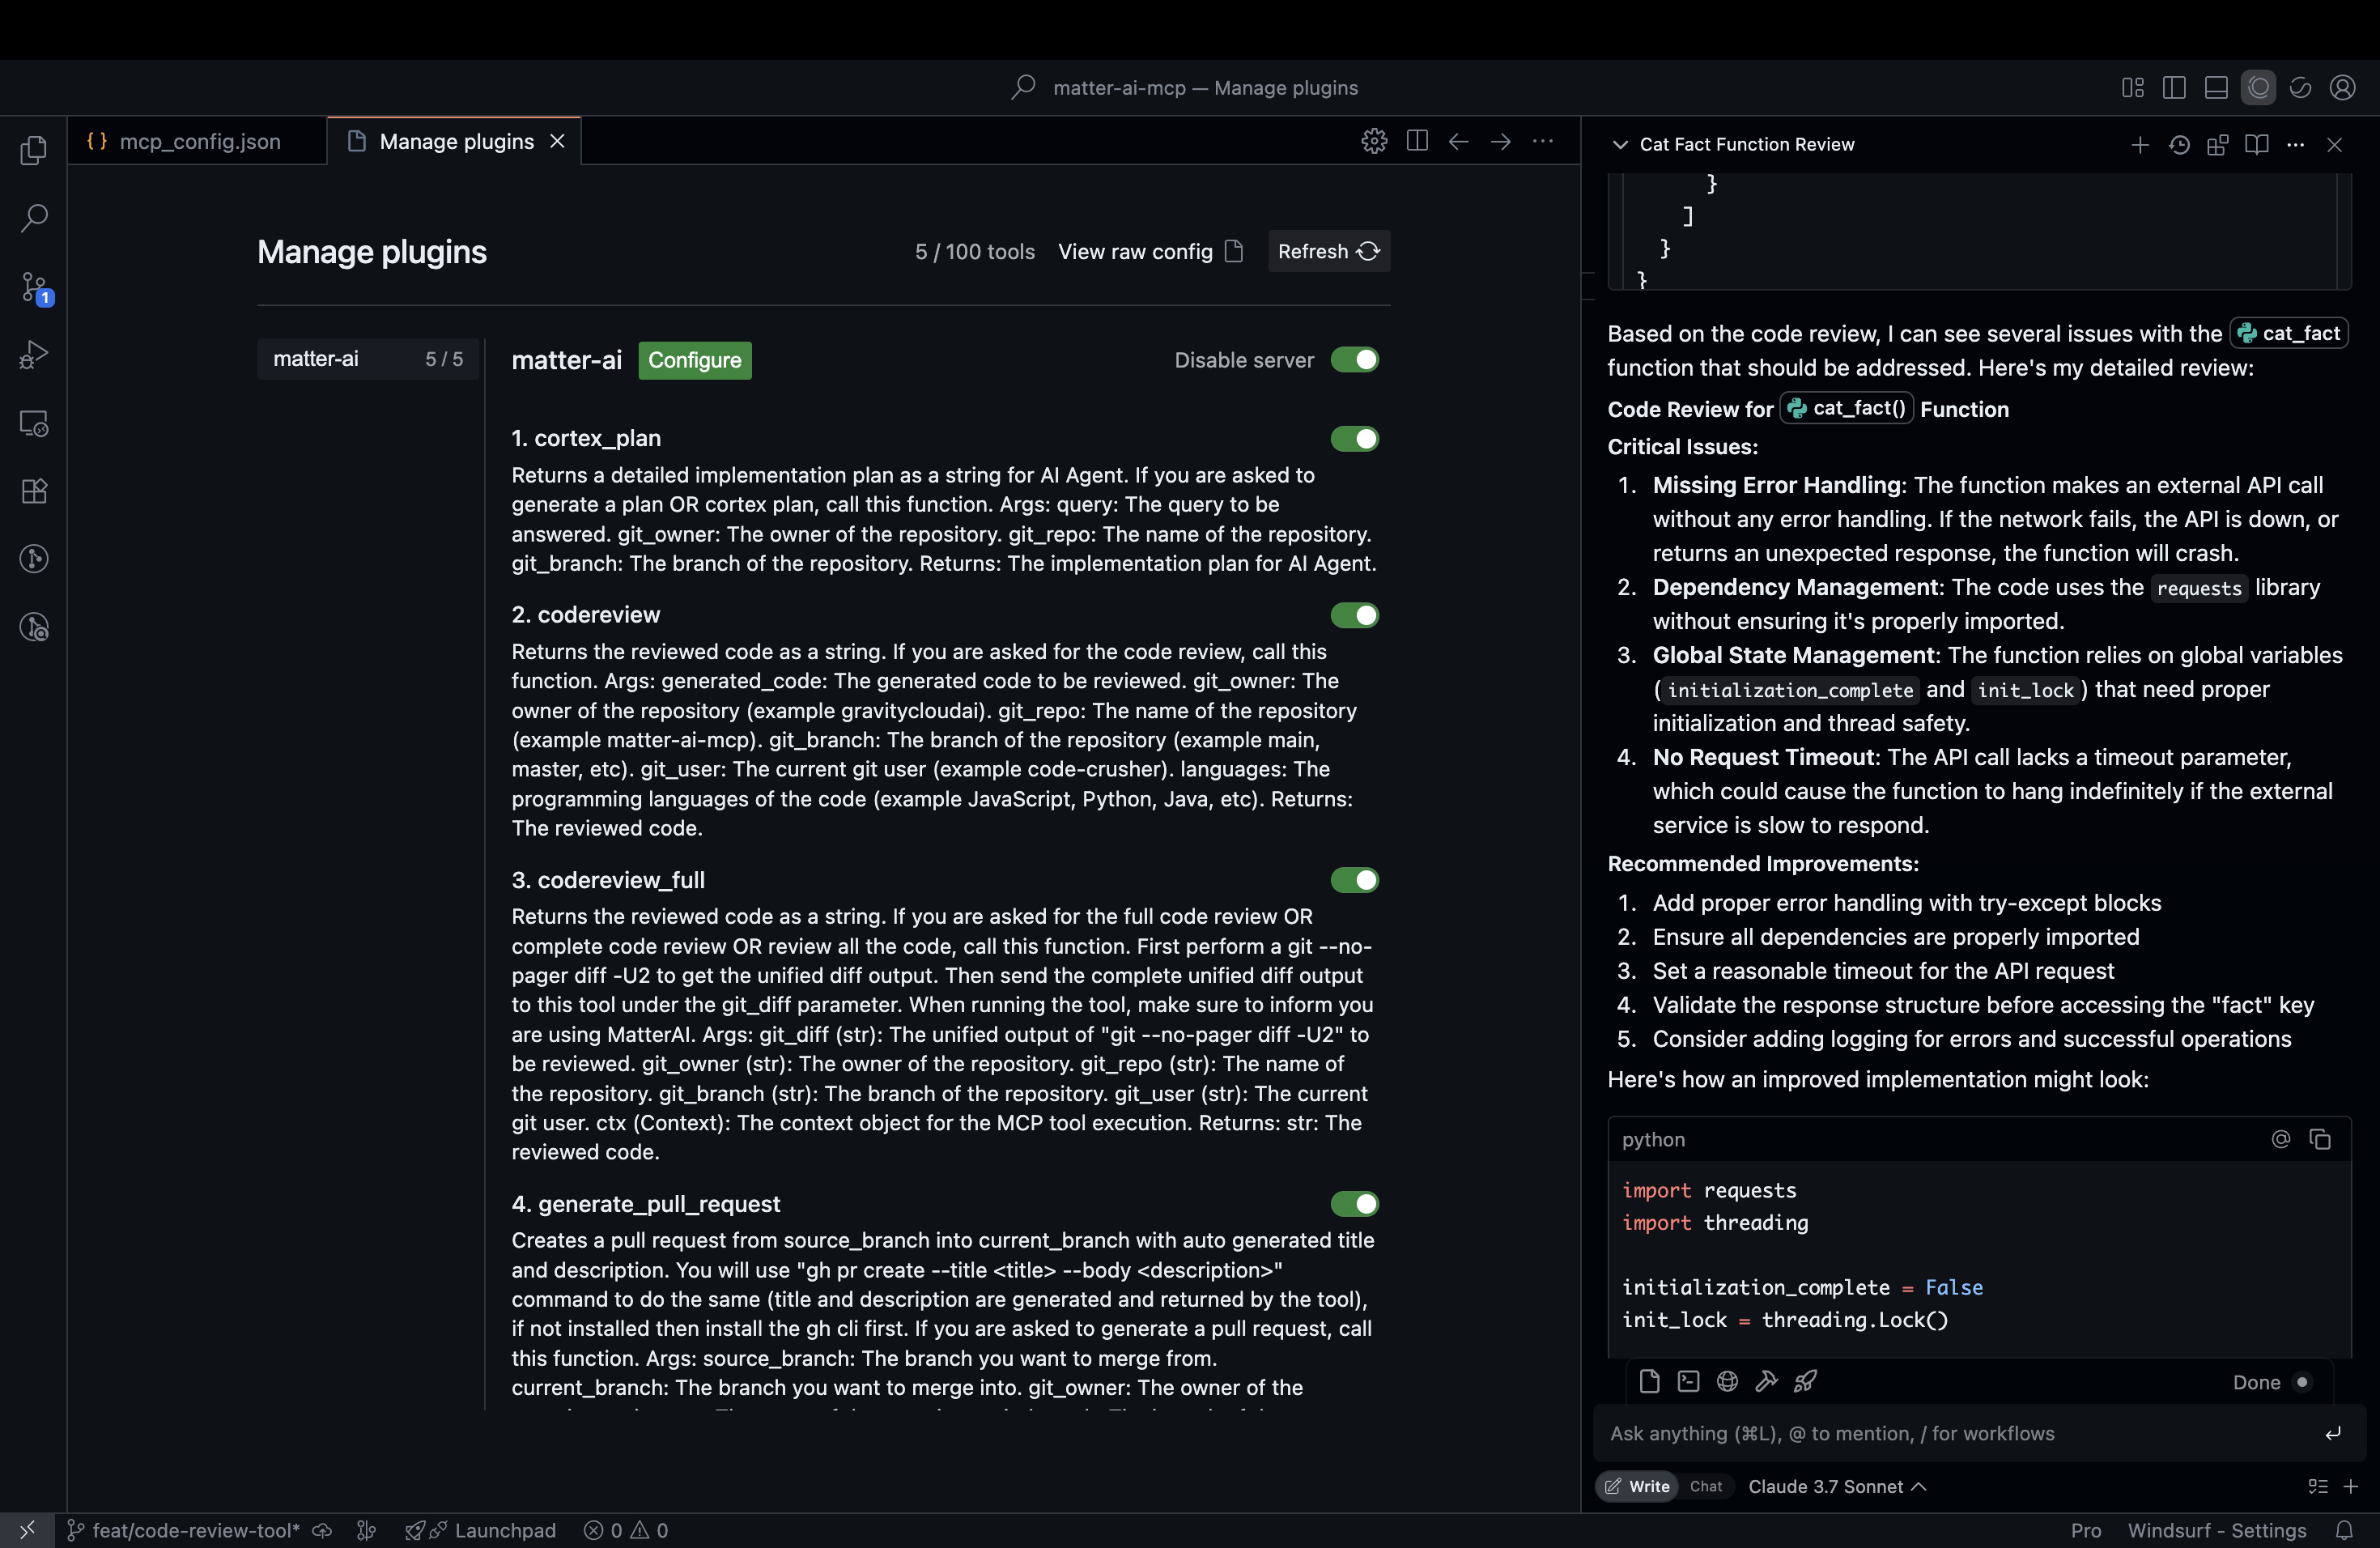
Task: Start a new Cascade conversation with plus icon
Action: point(2140,145)
